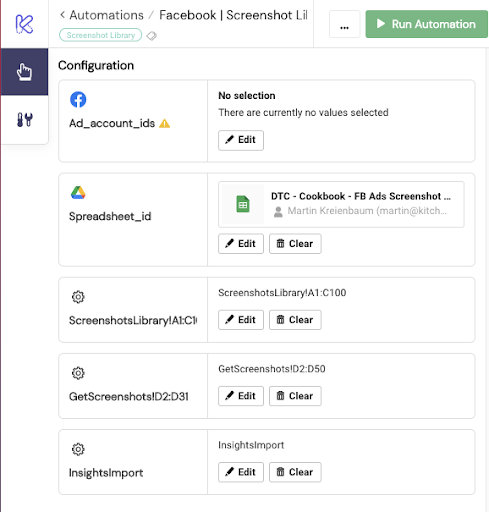Clear the Spreadsheet_id value
489x512 pixels.
coord(295,244)
